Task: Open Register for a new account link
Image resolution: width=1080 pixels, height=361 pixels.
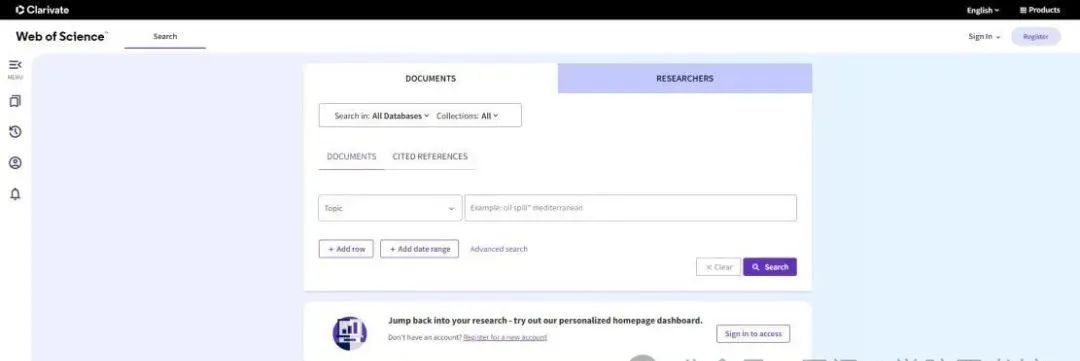Action: click(505, 338)
